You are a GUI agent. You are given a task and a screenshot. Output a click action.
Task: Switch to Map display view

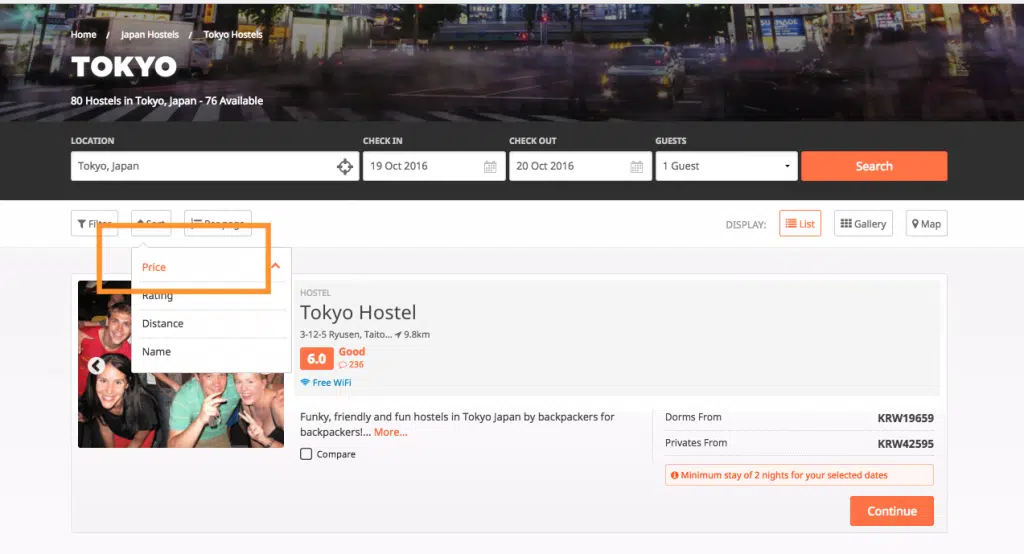(926, 224)
